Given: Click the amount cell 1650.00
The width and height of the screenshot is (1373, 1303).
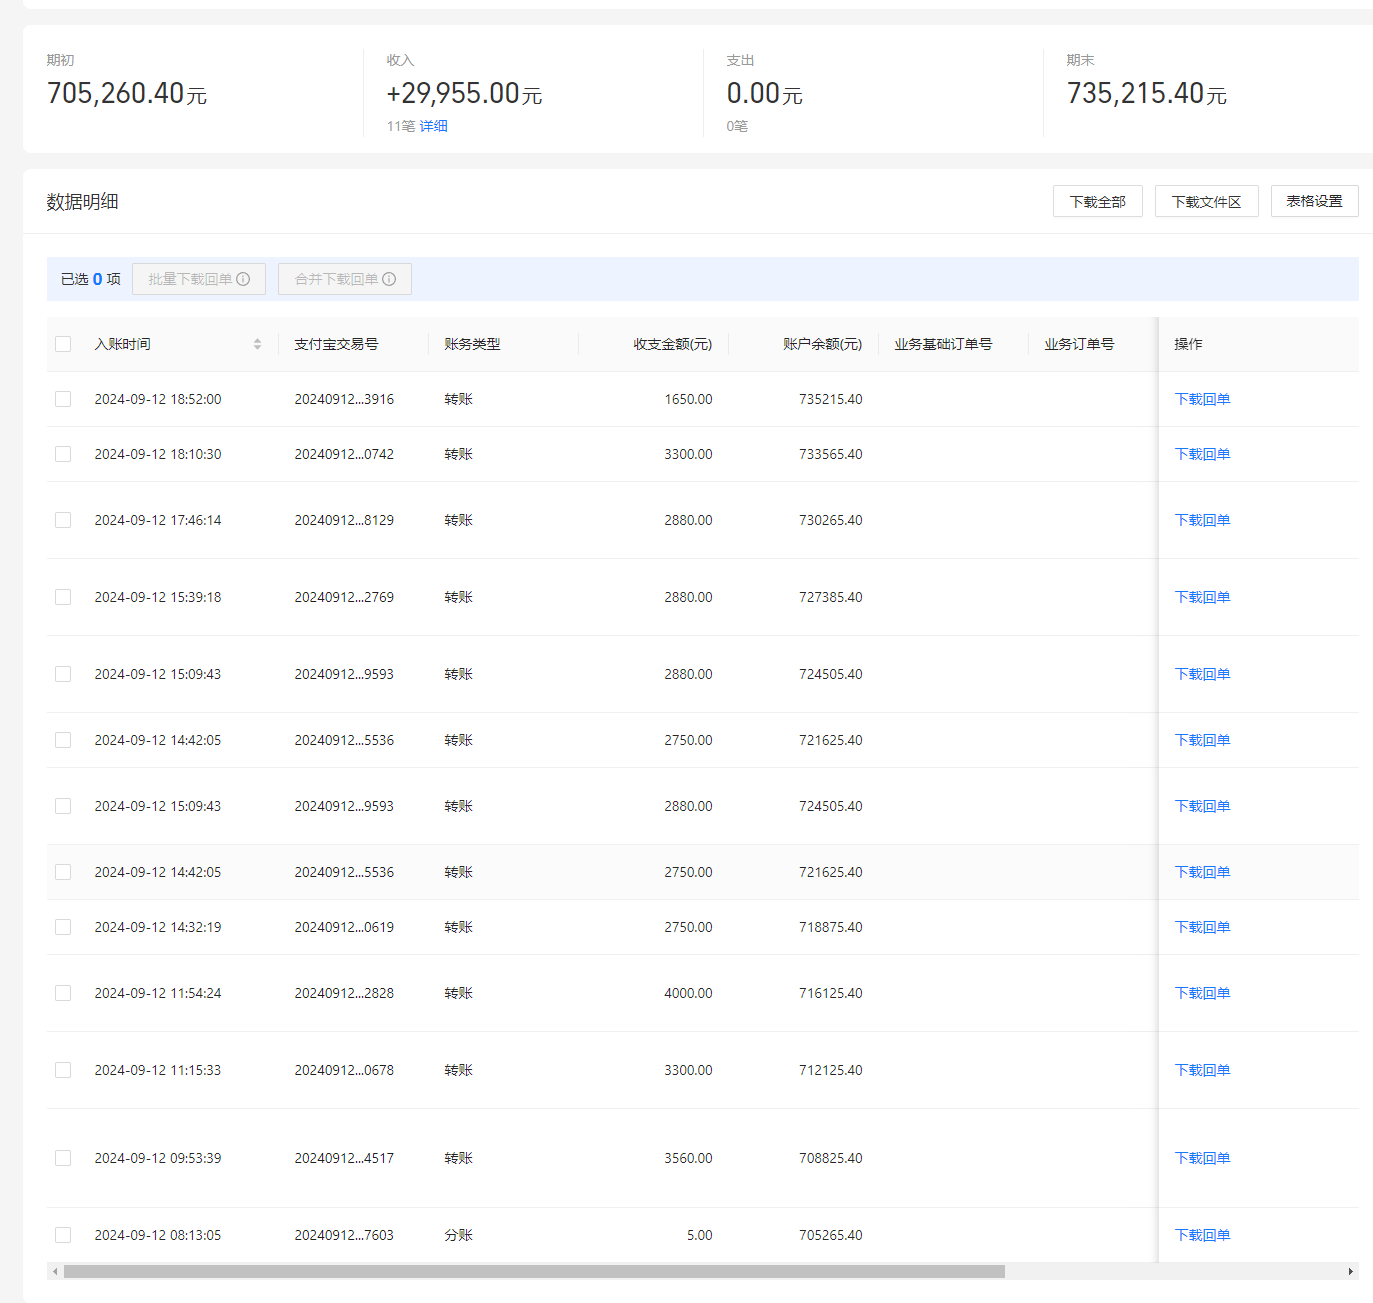Looking at the screenshot, I should pyautogui.click(x=688, y=399).
